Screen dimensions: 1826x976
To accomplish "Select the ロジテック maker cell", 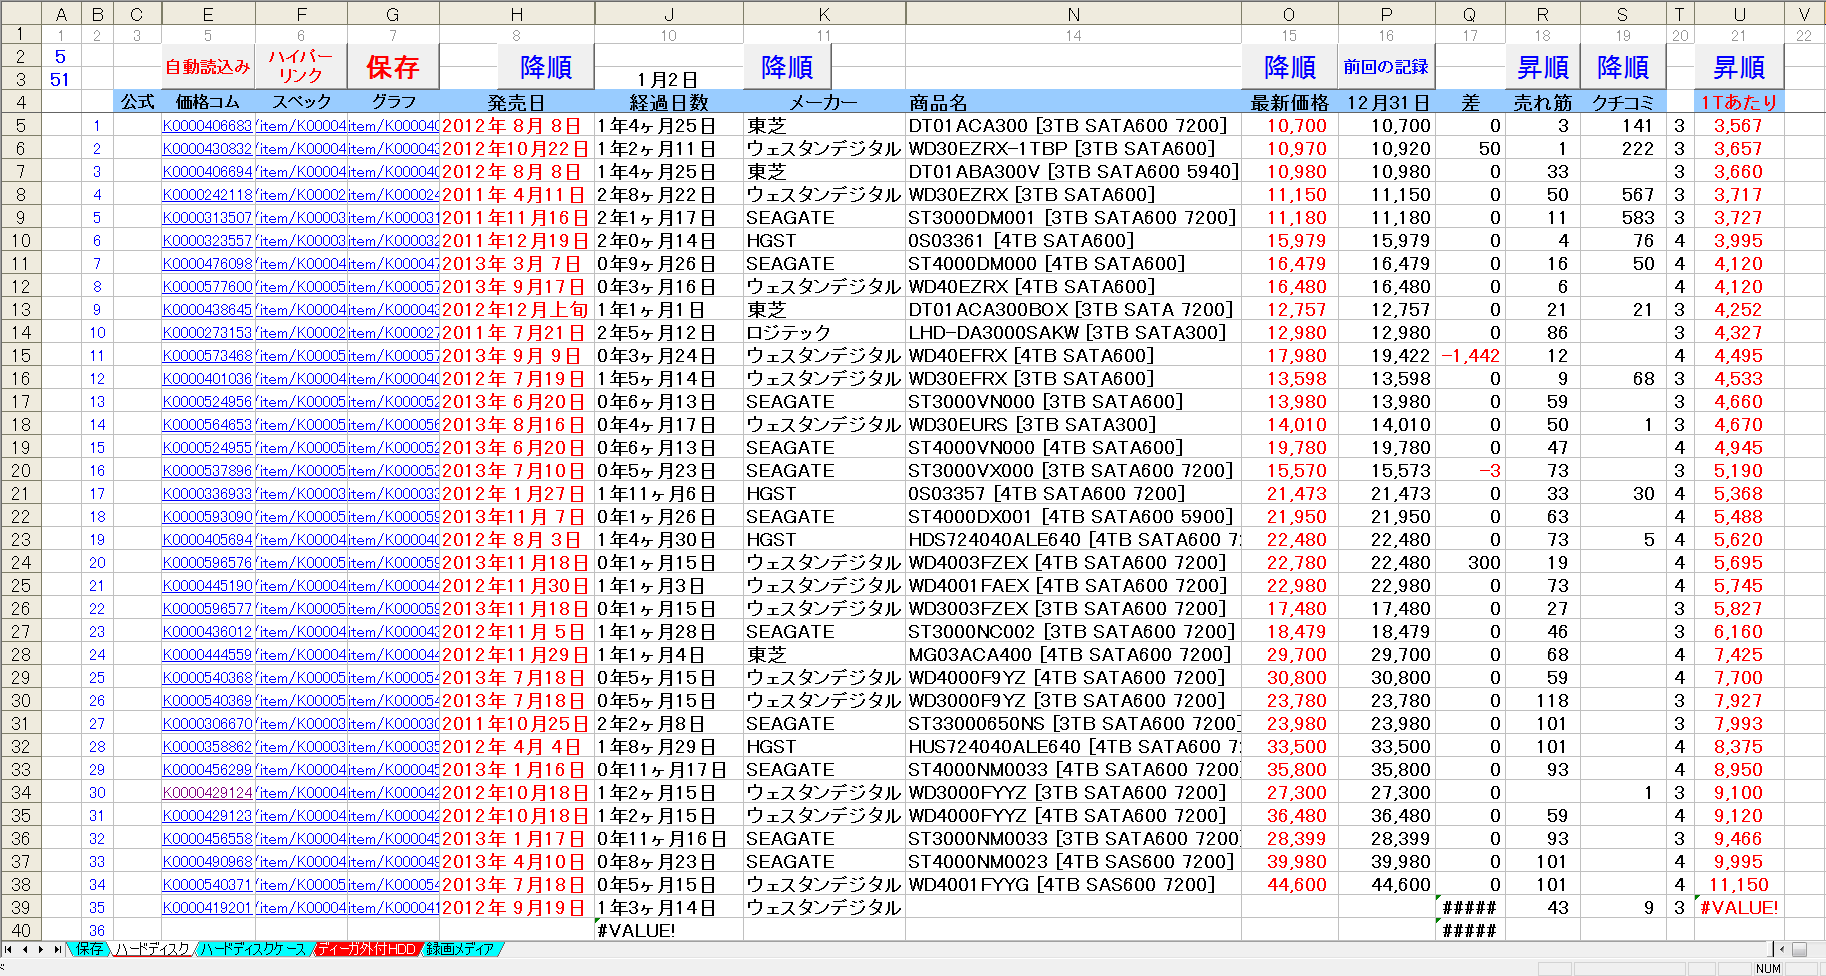I will [824, 333].
